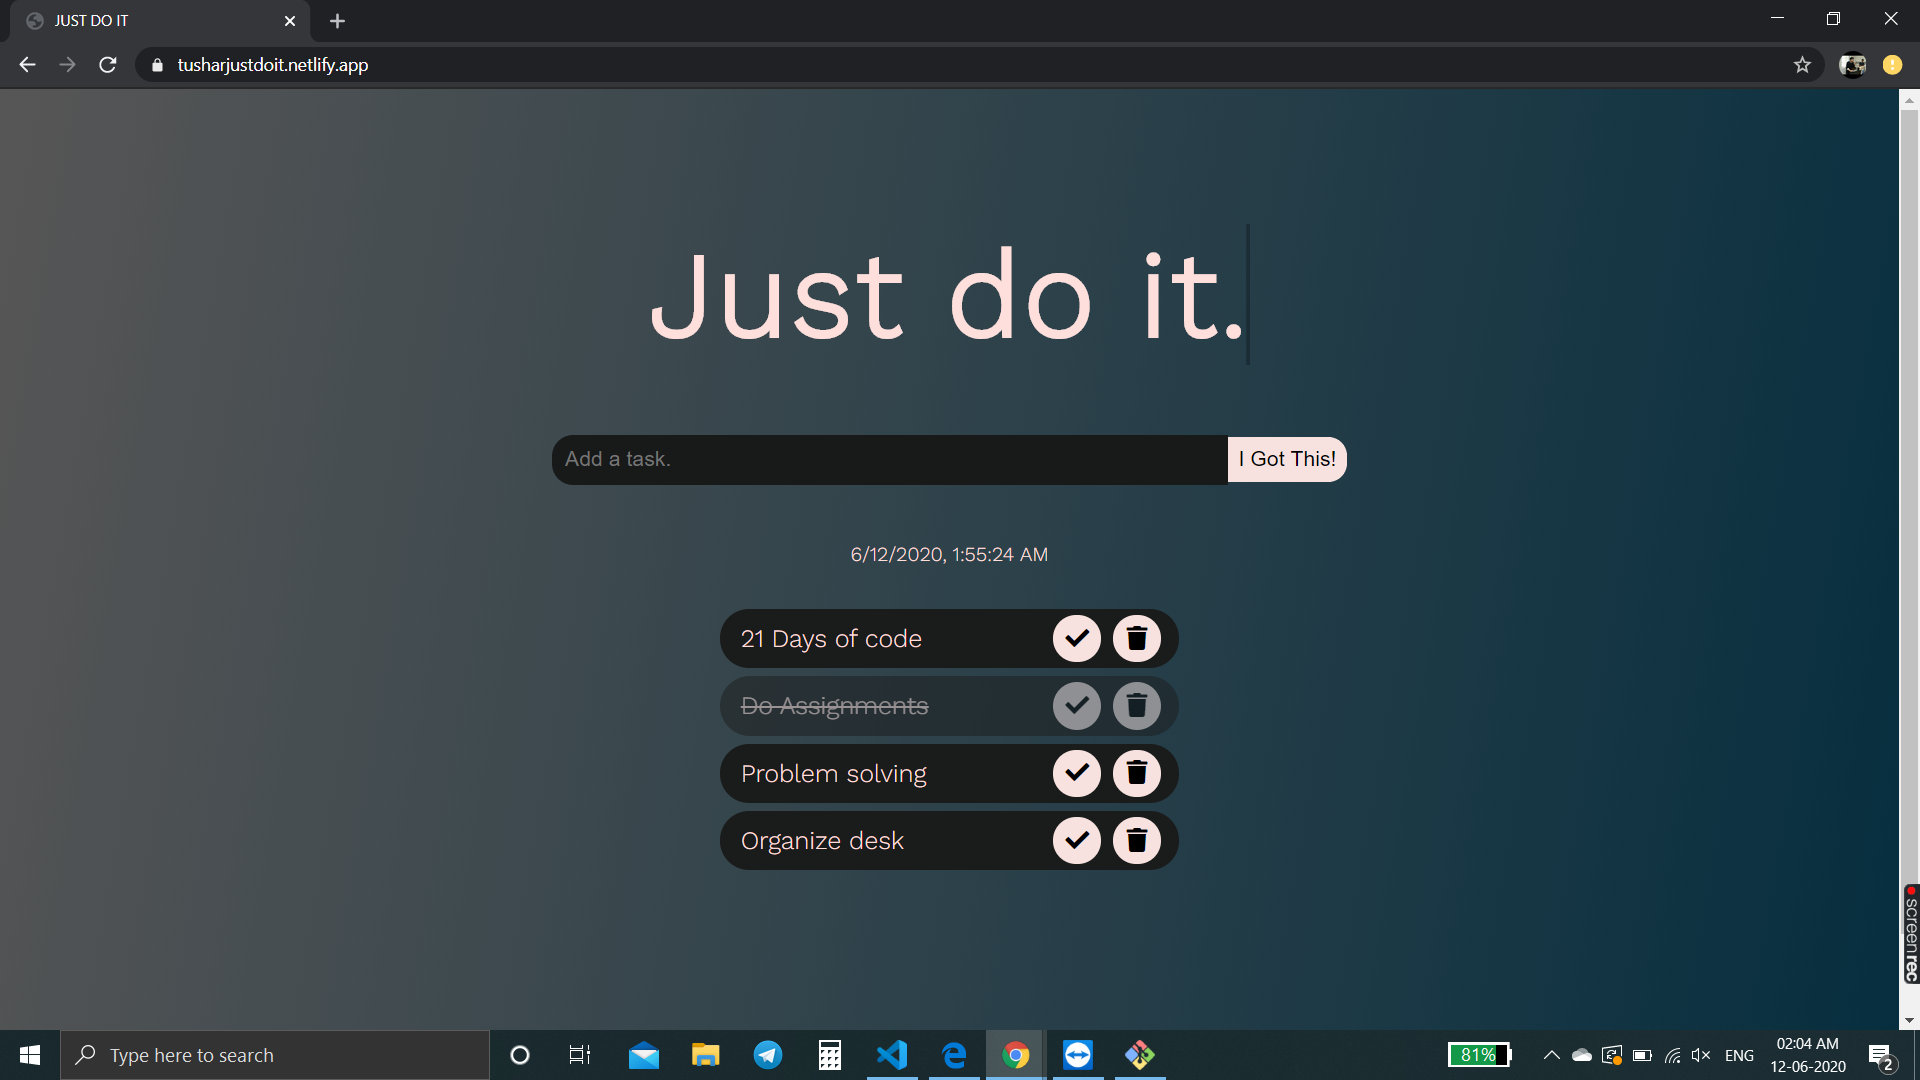Uncheck the 'Do Assignments' completed task

point(1077,706)
